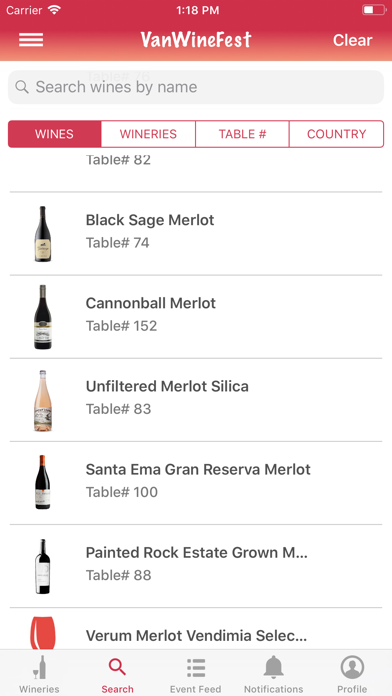392x696 pixels.
Task: Tap the VanWineFest title
Action: tap(196, 40)
